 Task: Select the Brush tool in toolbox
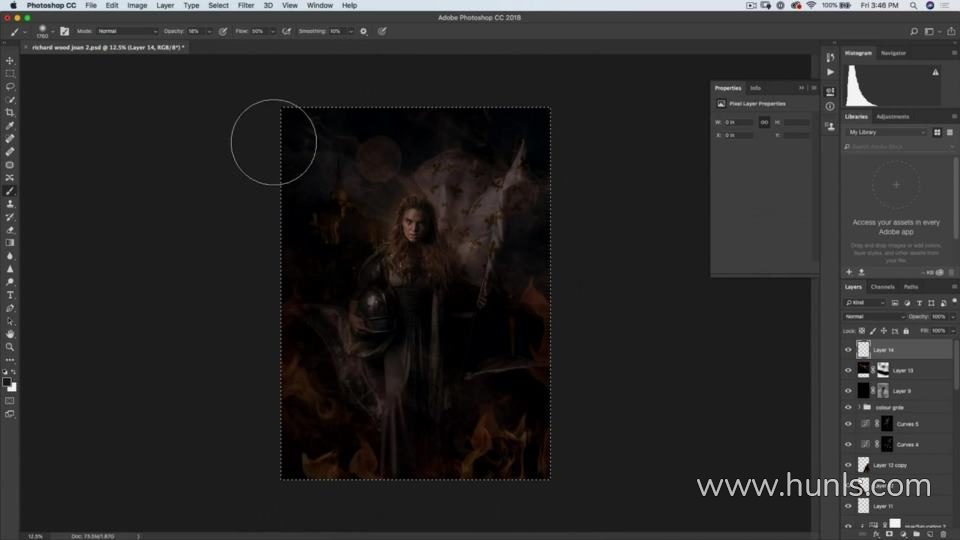click(10, 191)
